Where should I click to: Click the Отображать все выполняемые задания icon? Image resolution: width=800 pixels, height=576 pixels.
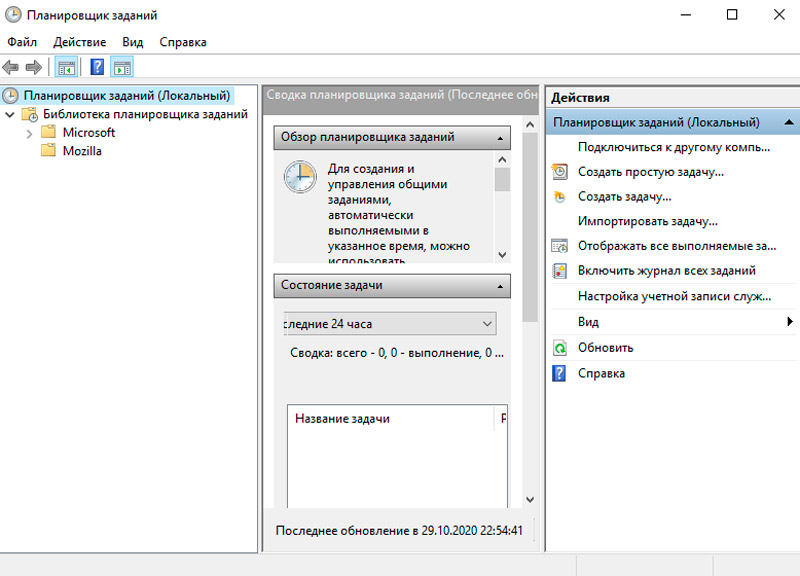(560, 246)
